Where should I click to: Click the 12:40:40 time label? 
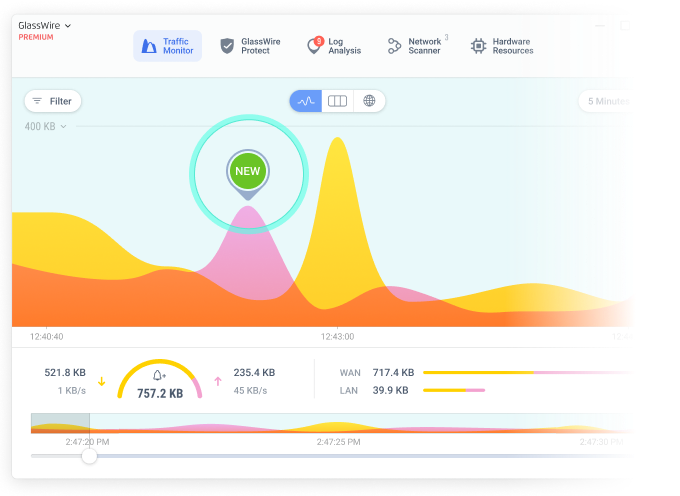pos(46,336)
